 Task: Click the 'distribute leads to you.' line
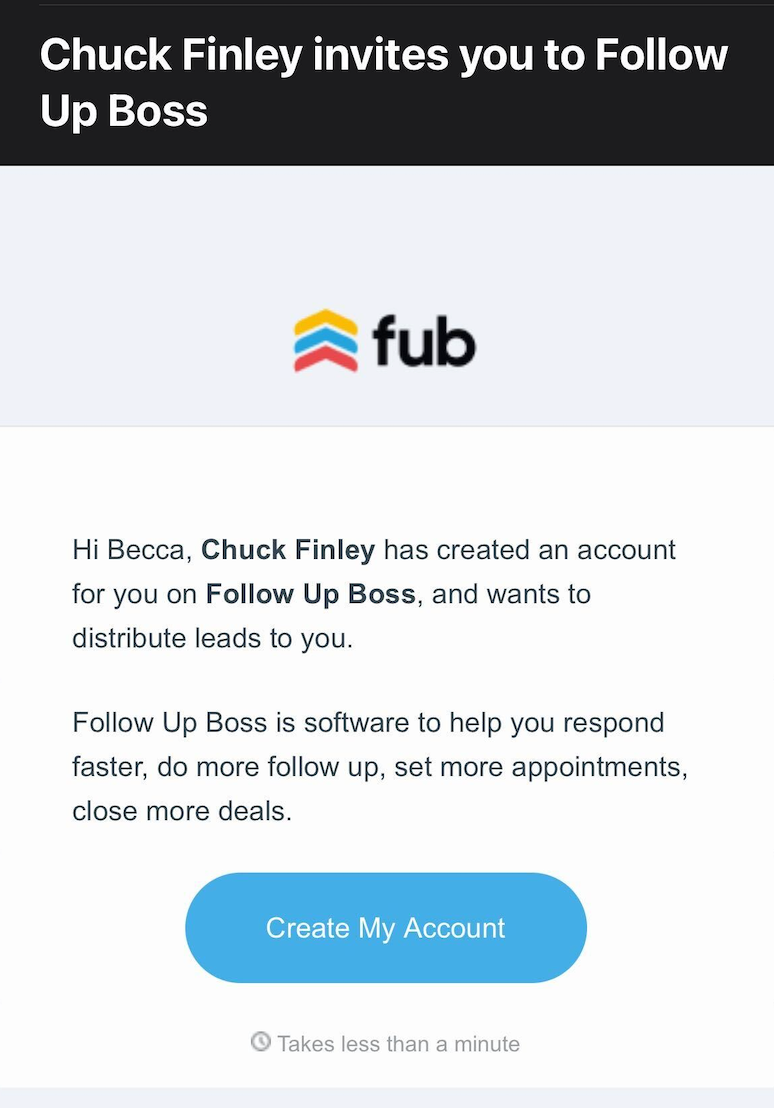pos(213,638)
